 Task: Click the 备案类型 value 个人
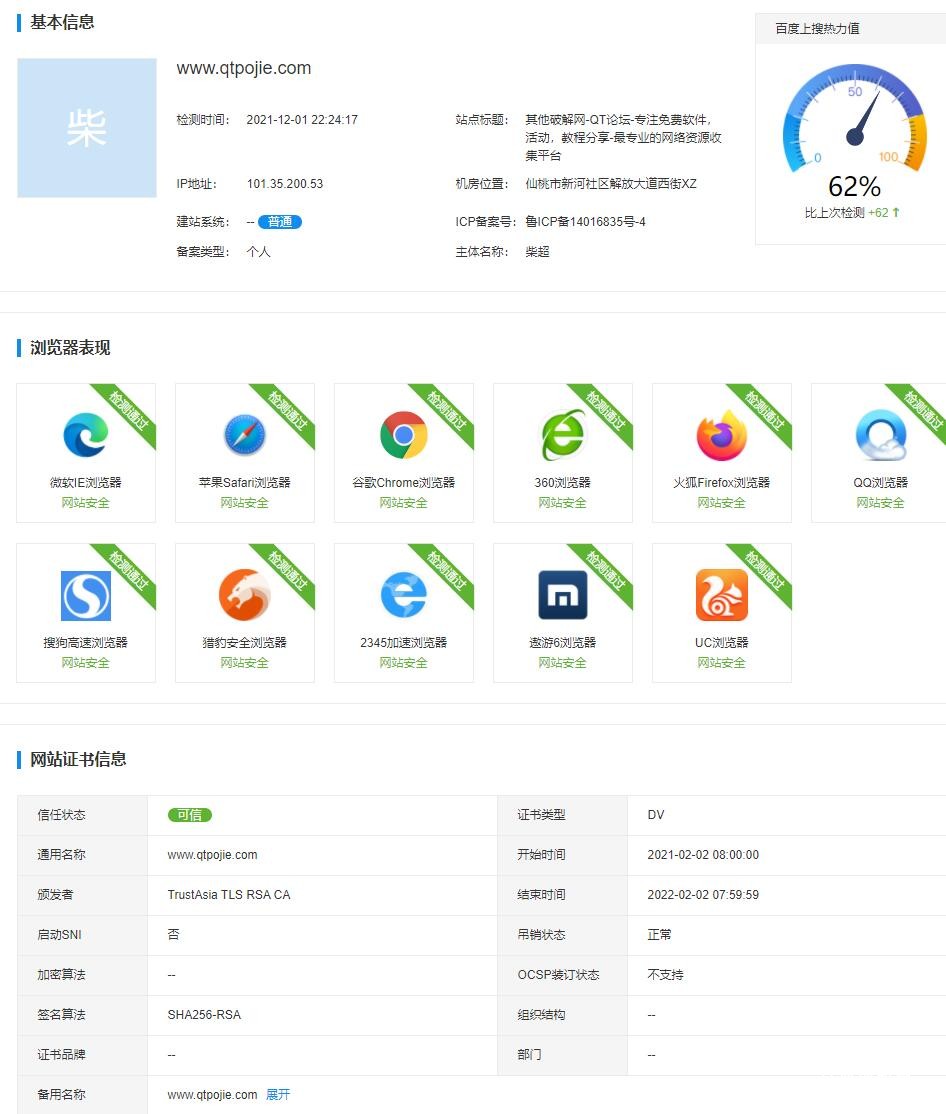coord(259,252)
